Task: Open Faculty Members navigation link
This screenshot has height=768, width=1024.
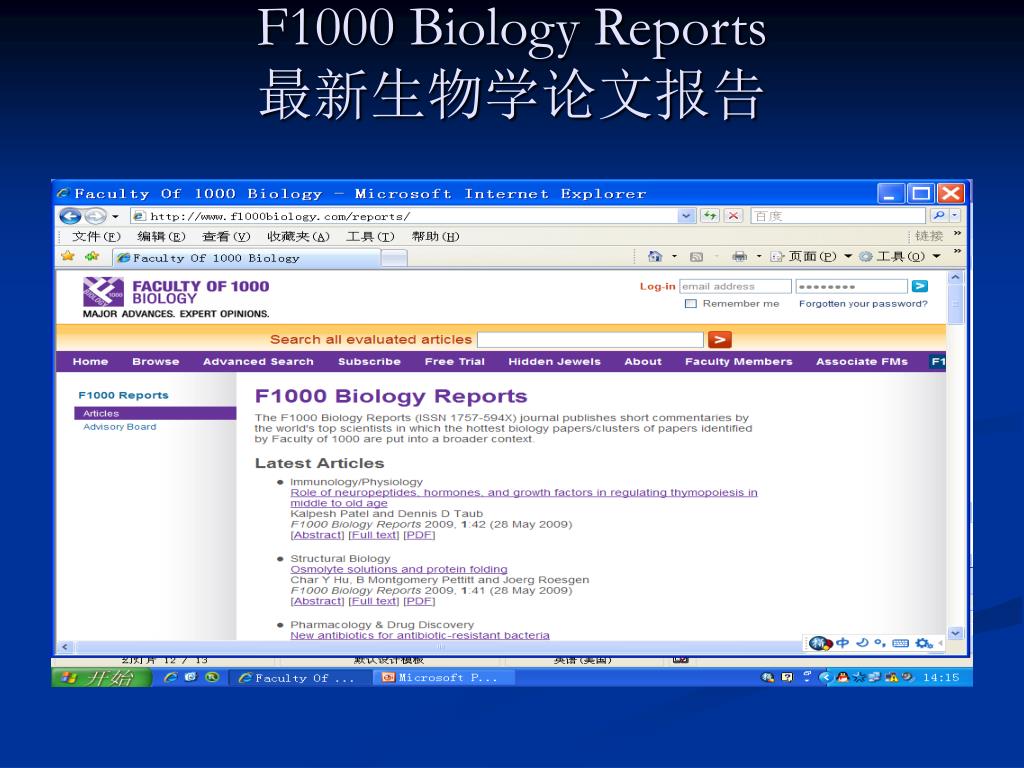Action: click(x=739, y=361)
